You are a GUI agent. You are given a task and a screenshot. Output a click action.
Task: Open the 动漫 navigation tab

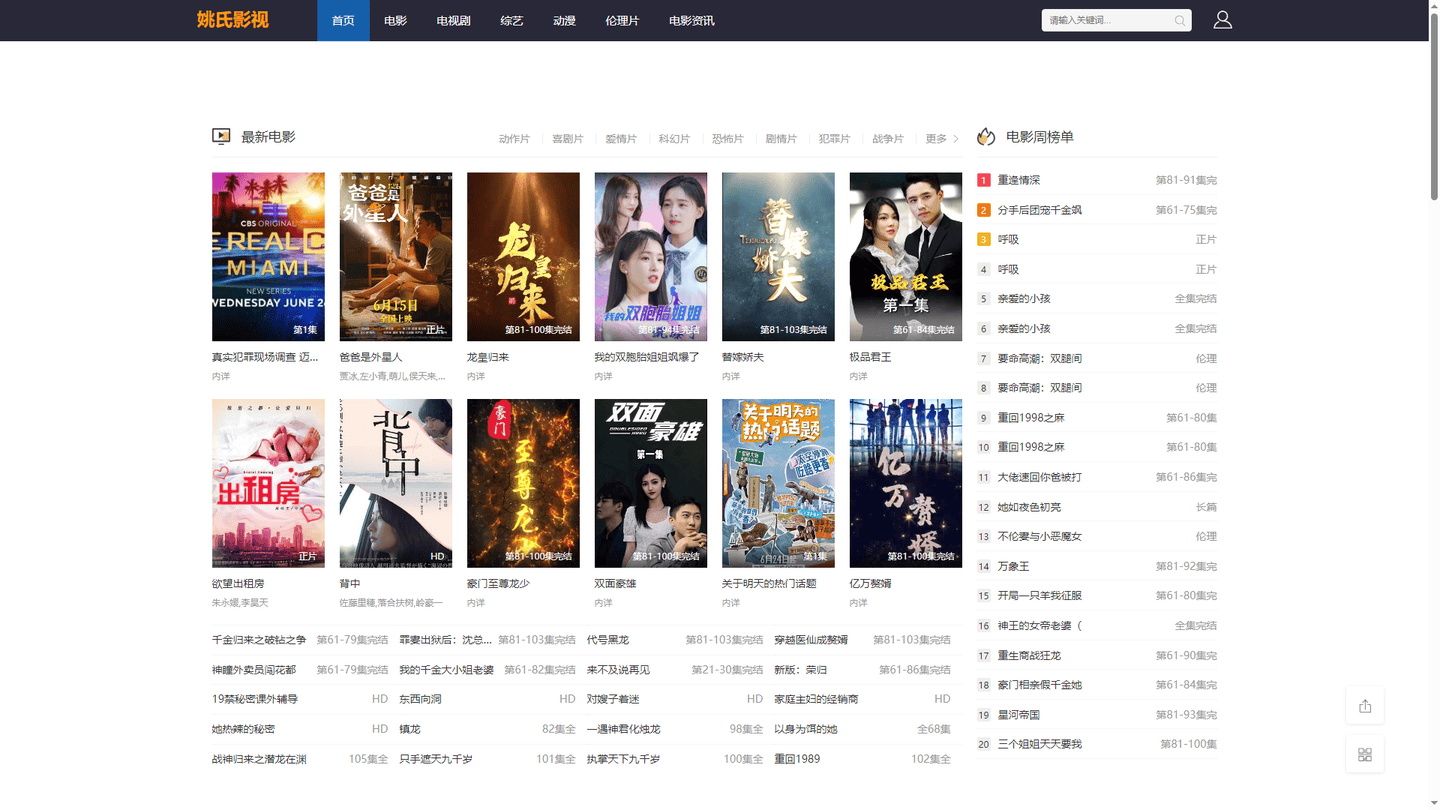tap(565, 20)
